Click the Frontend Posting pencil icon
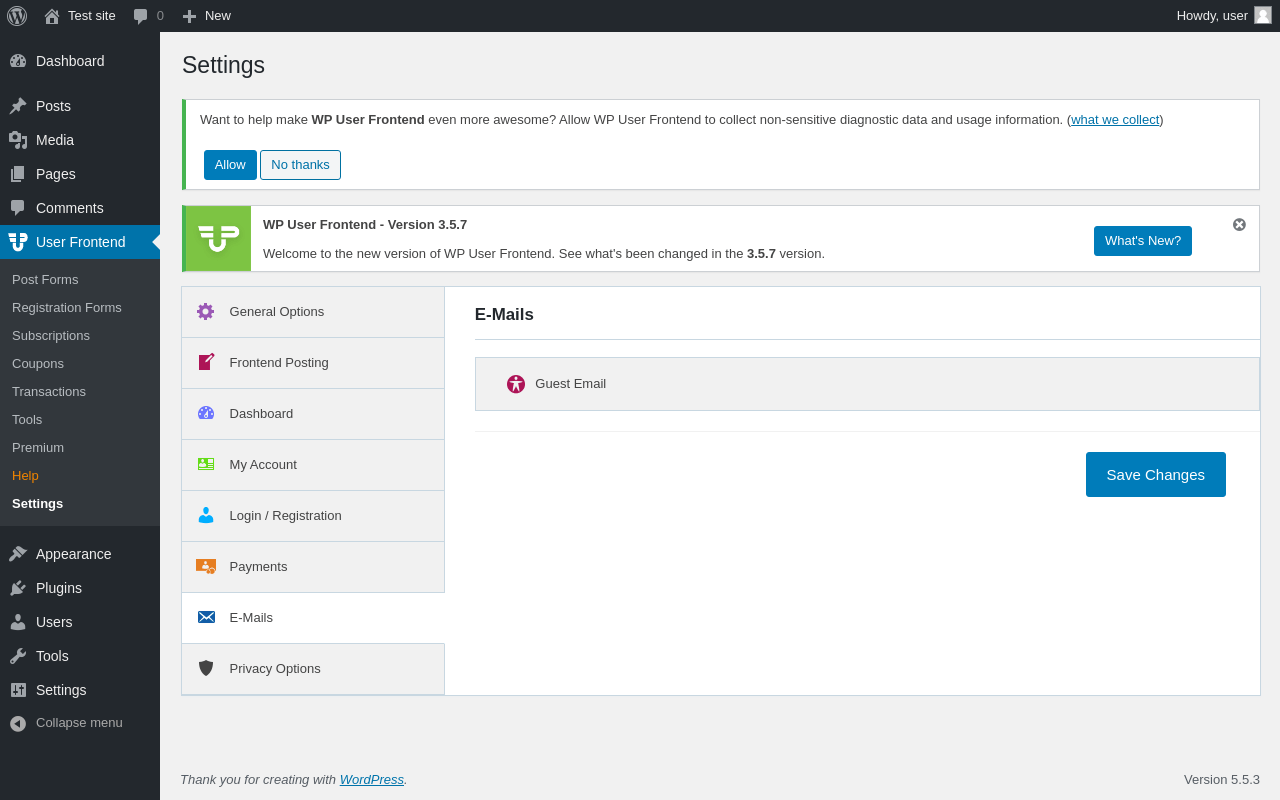Image resolution: width=1280 pixels, height=800 pixels. (206, 362)
